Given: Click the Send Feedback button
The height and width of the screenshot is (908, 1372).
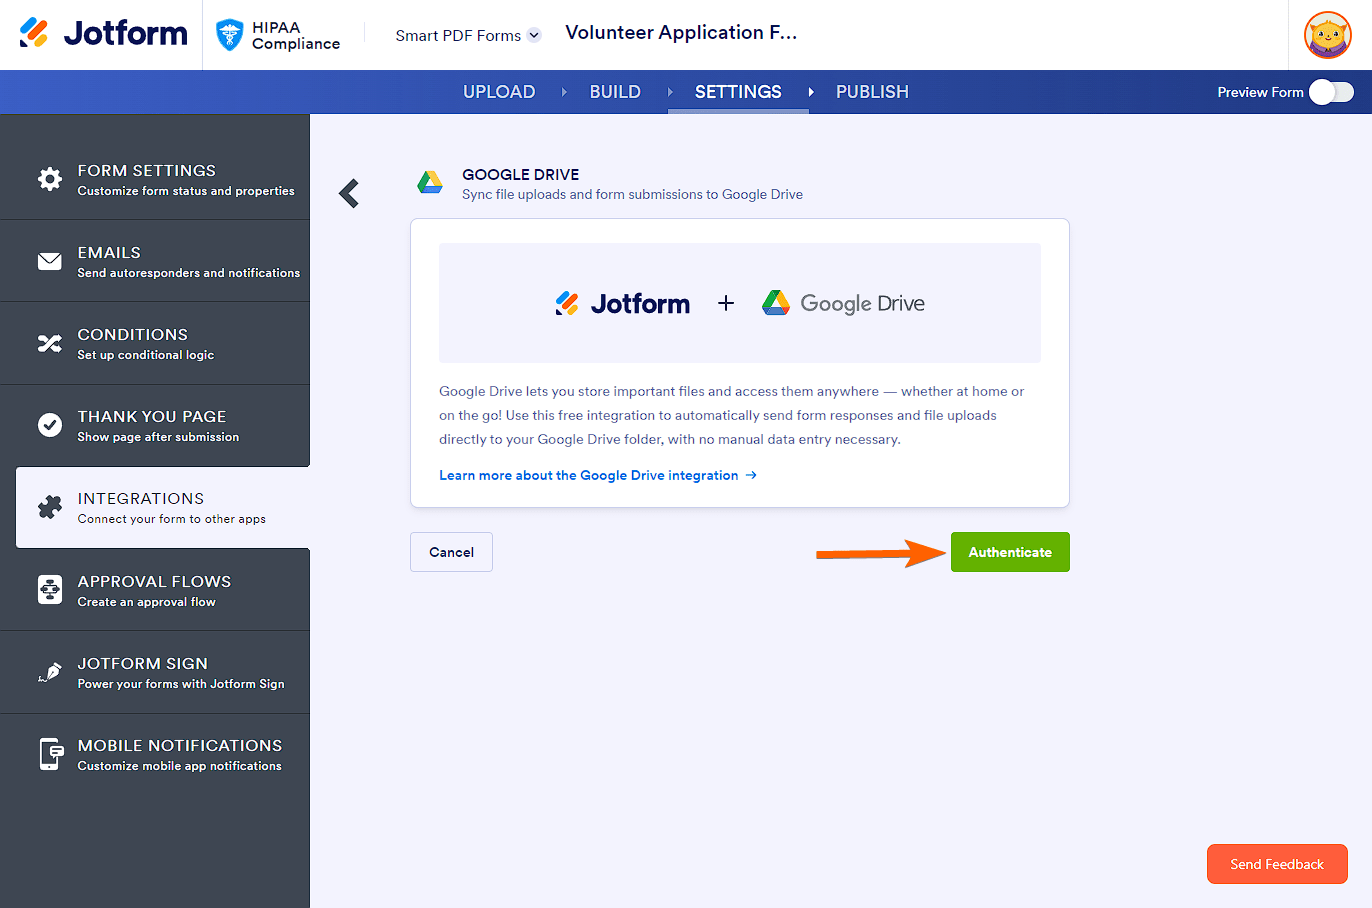Looking at the screenshot, I should [1277, 864].
